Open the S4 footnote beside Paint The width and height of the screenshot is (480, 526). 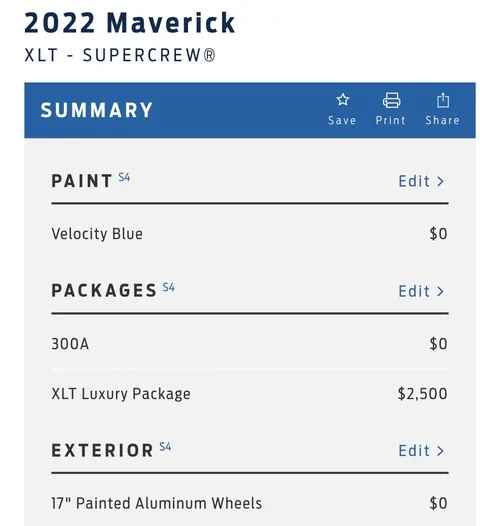point(124,177)
